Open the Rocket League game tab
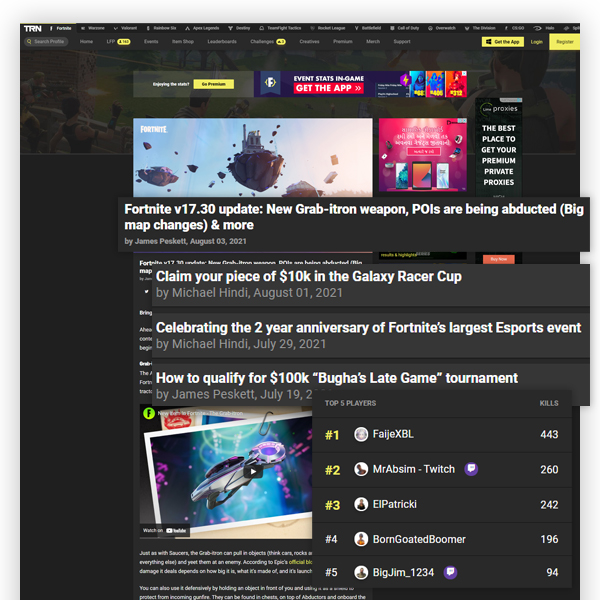600x600 pixels. click(328, 28)
